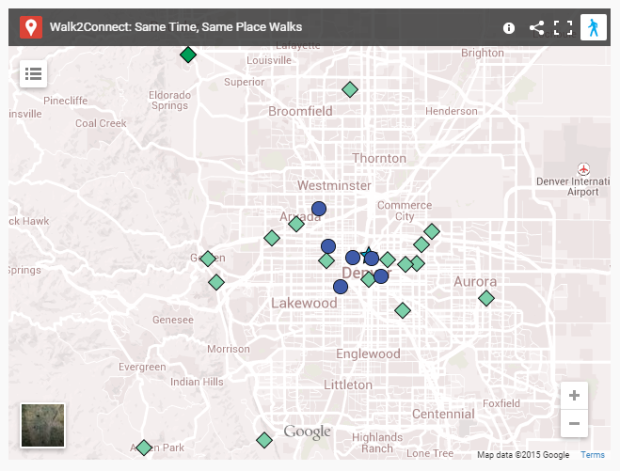Click the Morrison town label
Screen dimensions: 620x471
point(229,349)
